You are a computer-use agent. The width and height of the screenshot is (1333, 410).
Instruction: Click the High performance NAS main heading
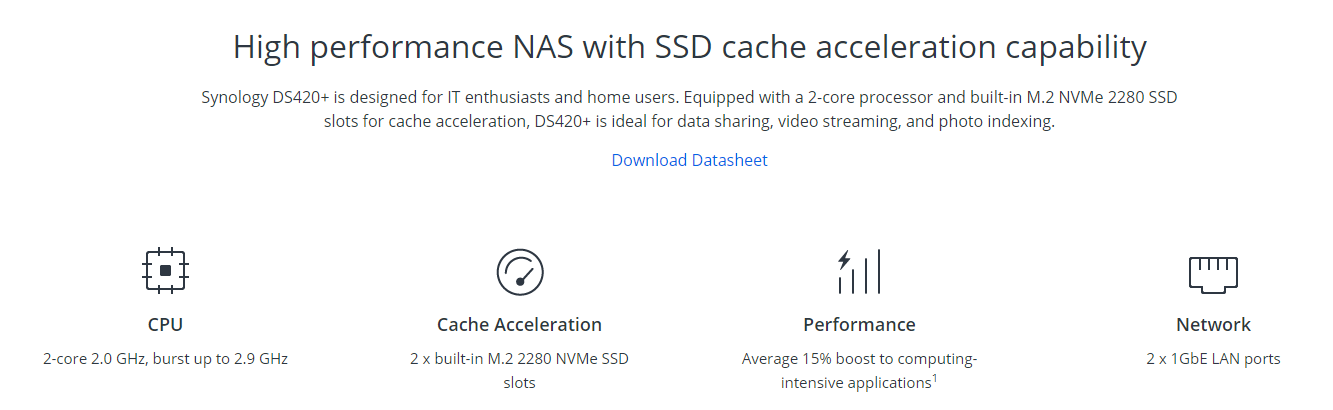click(689, 47)
